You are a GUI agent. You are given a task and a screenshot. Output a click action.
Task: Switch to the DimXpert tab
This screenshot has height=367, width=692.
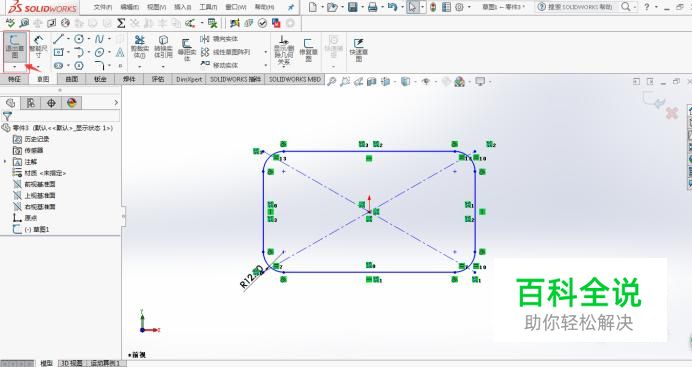pos(189,79)
